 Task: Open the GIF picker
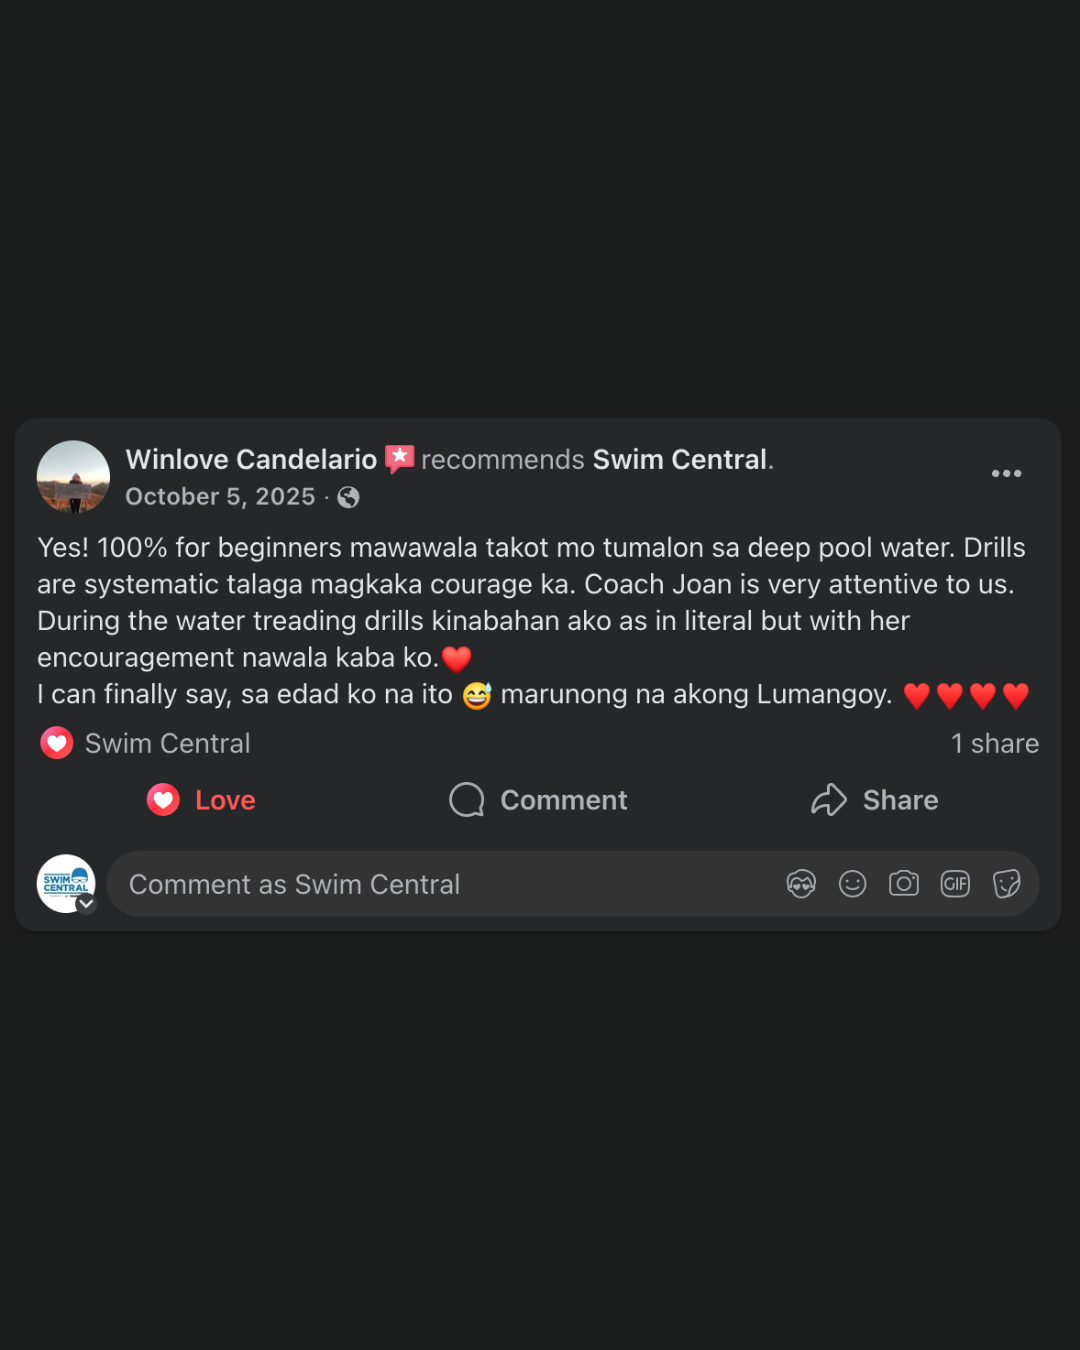point(955,884)
